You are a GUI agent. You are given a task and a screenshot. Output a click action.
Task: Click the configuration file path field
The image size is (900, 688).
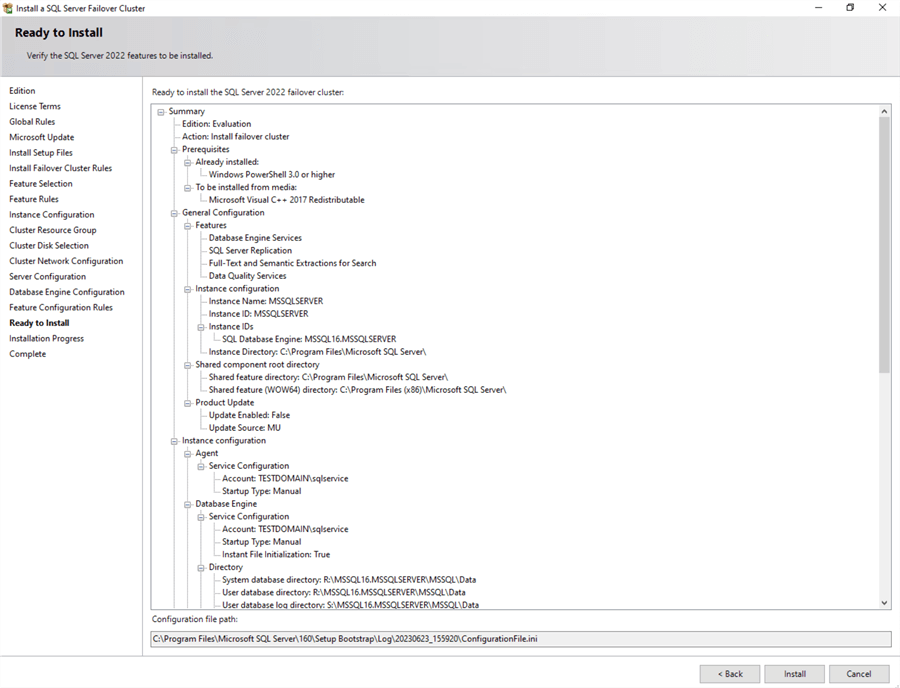pos(521,639)
